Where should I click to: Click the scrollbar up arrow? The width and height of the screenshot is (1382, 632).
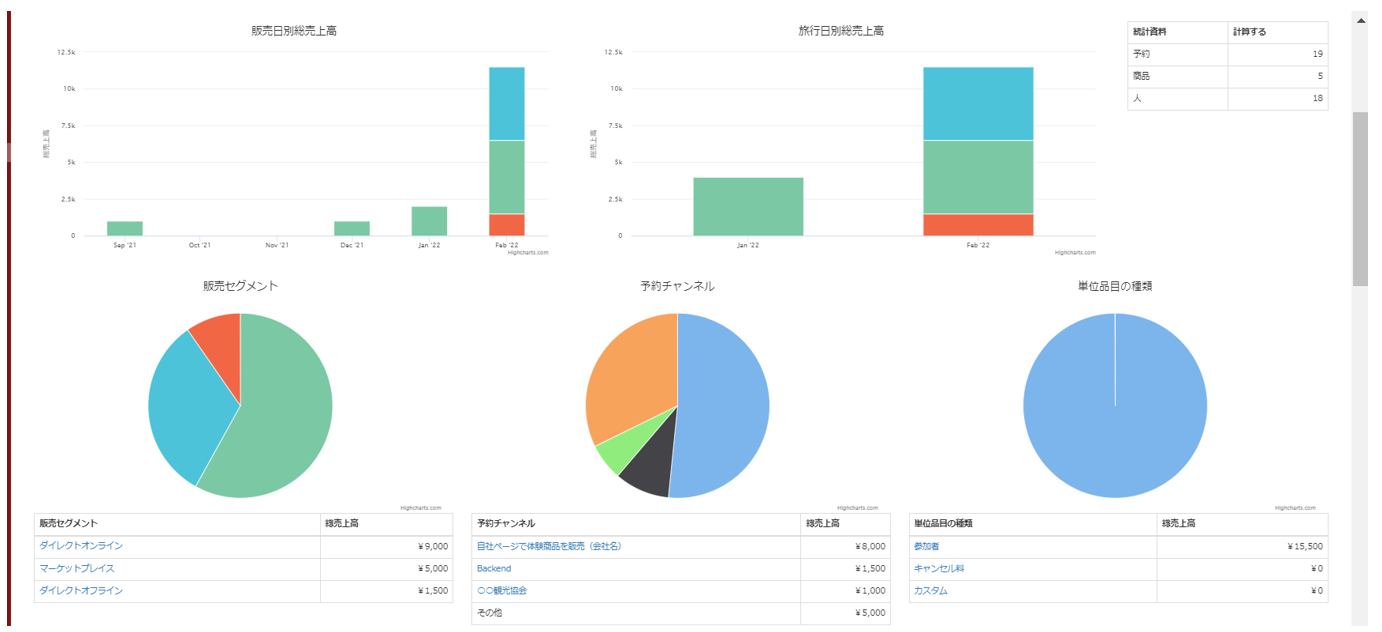click(1360, 19)
